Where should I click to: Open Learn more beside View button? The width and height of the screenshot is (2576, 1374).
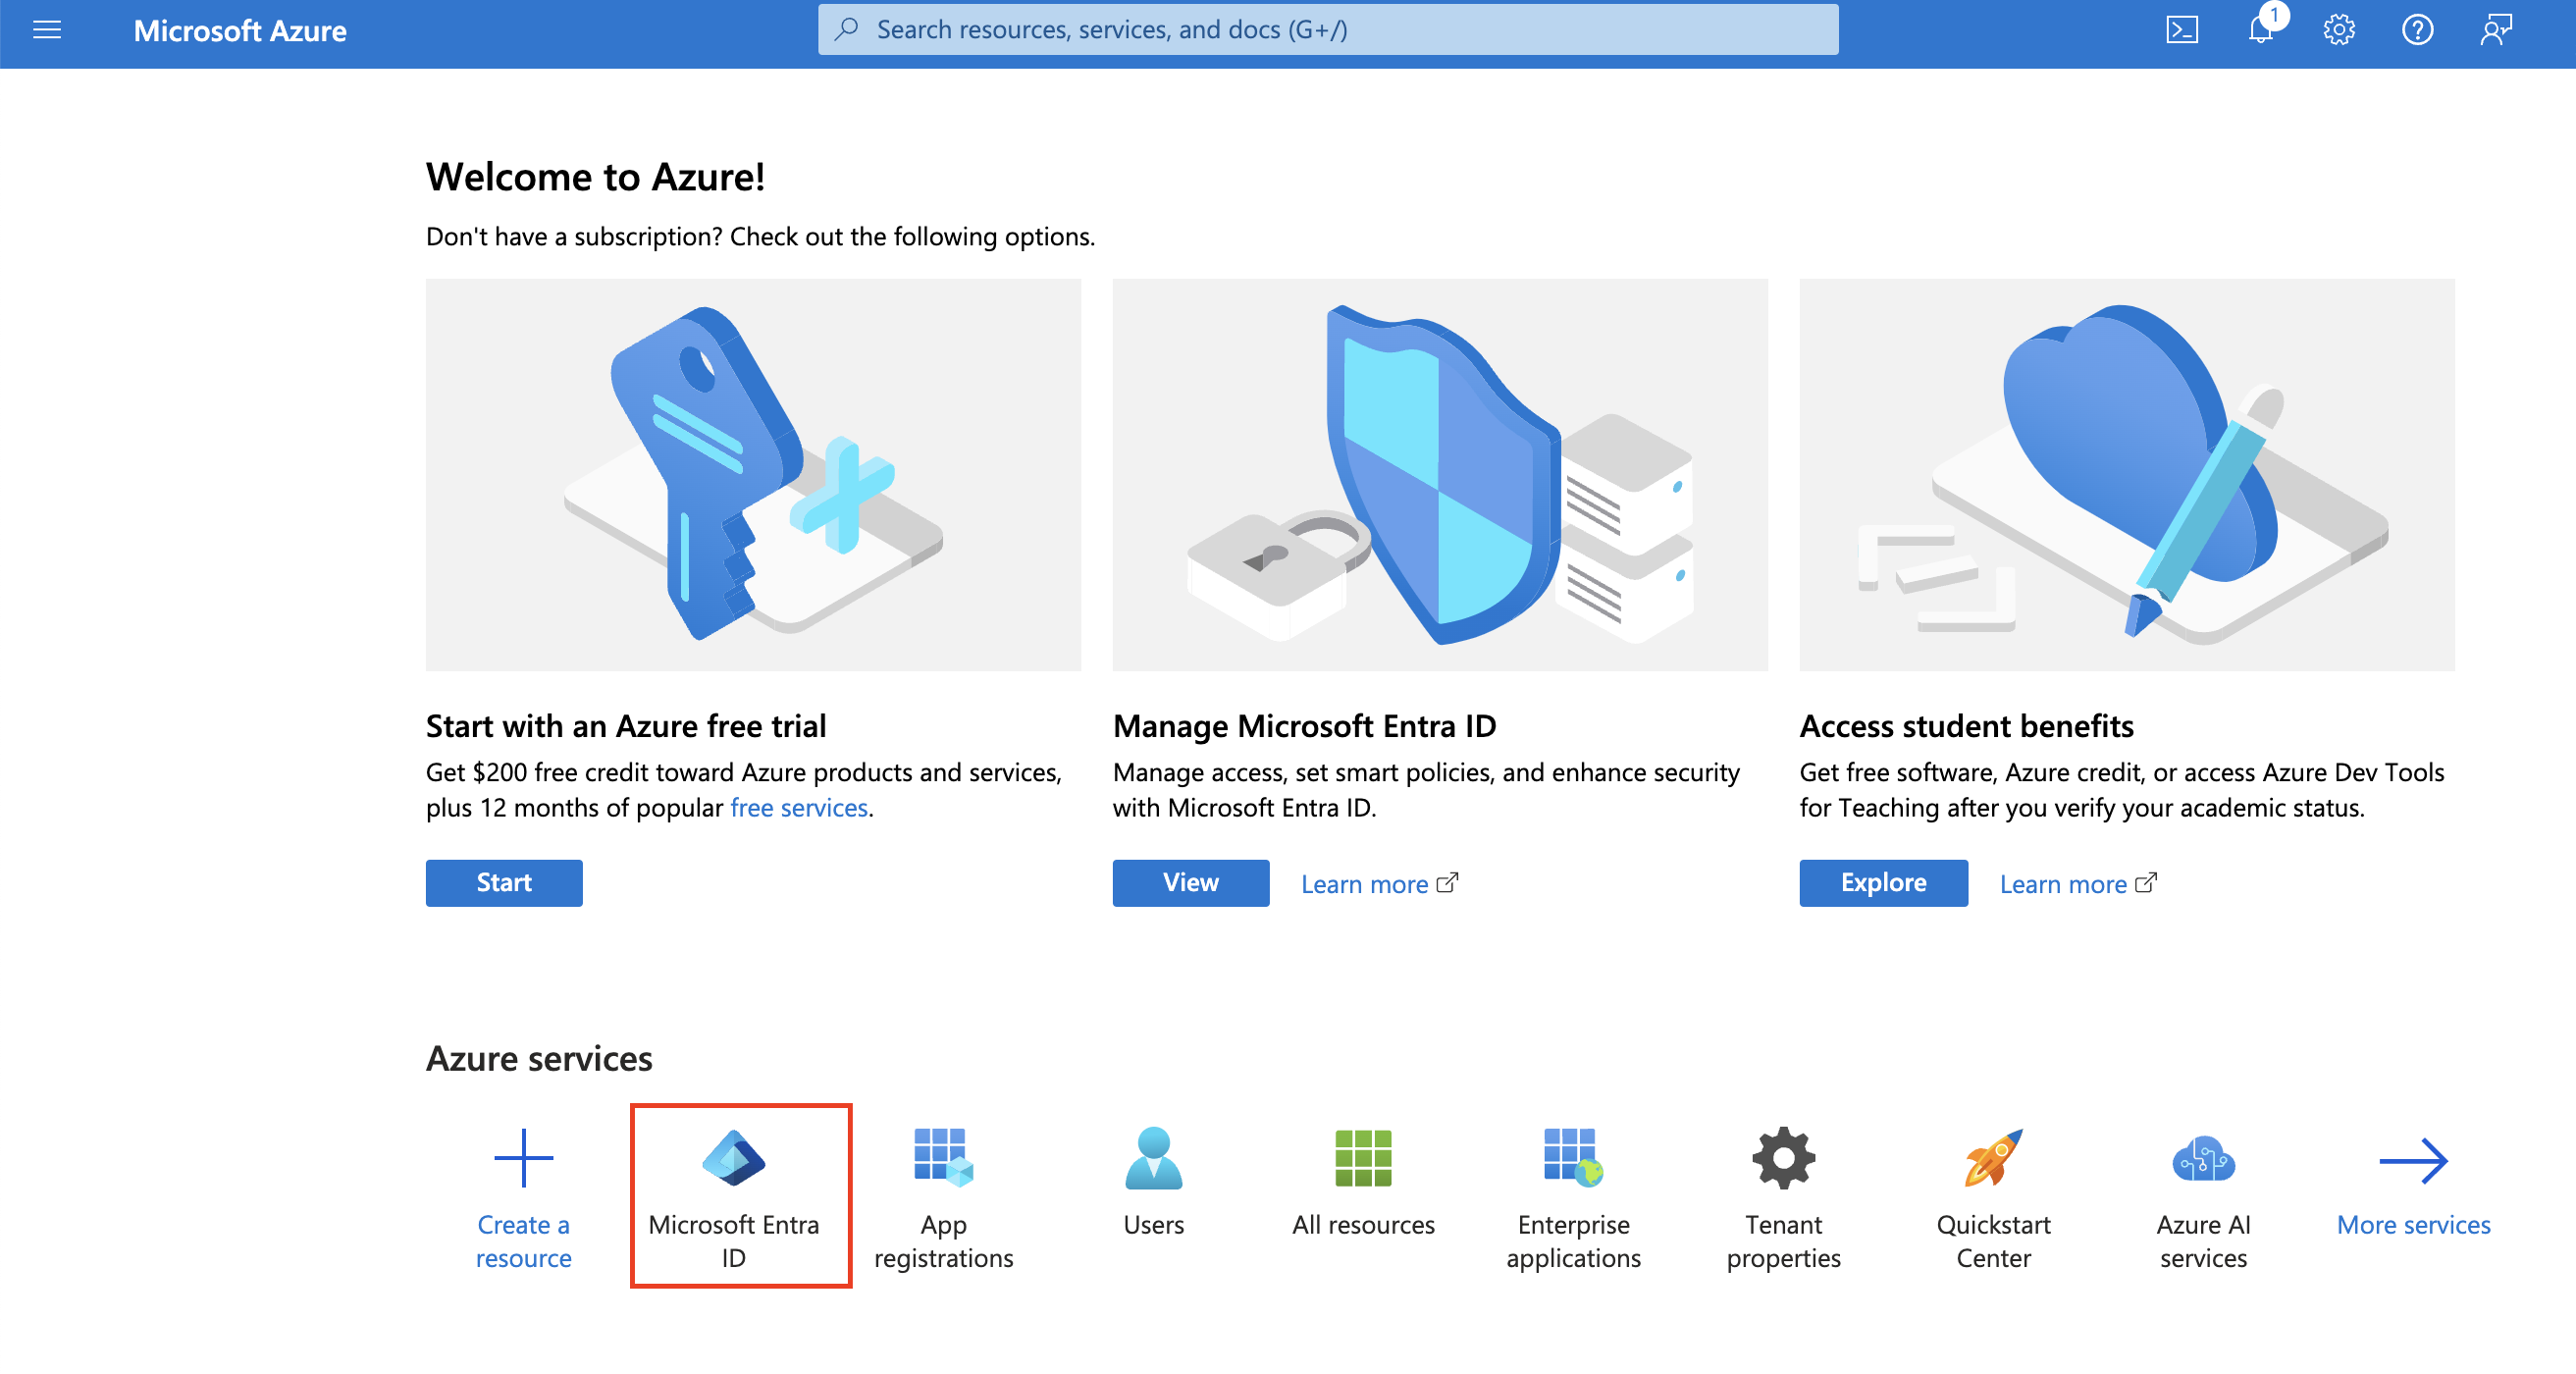pos(1379,884)
